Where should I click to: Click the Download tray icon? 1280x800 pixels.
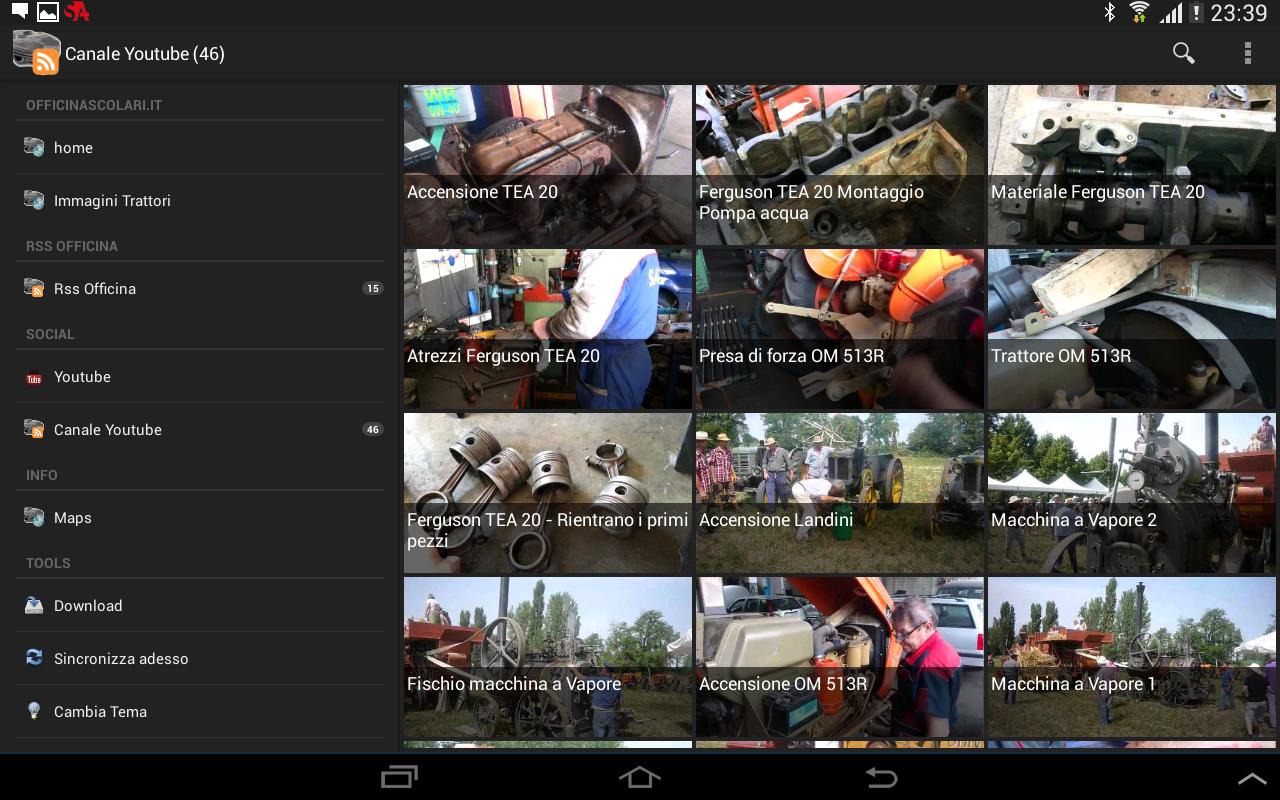34,605
